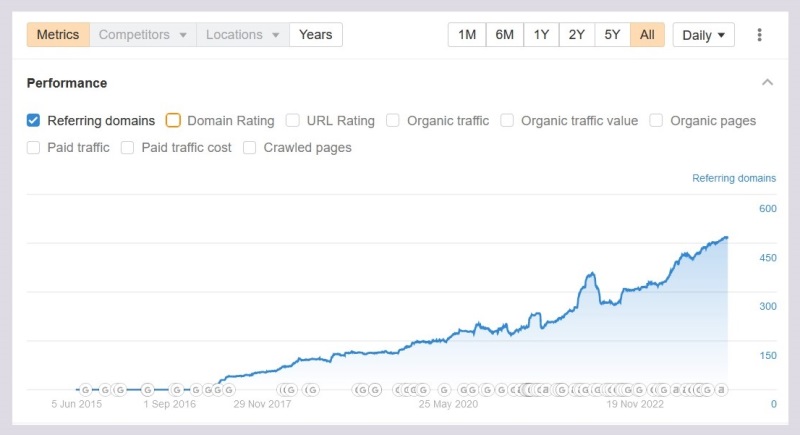Set time range to 1M
The height and width of the screenshot is (435, 800).
point(467,35)
